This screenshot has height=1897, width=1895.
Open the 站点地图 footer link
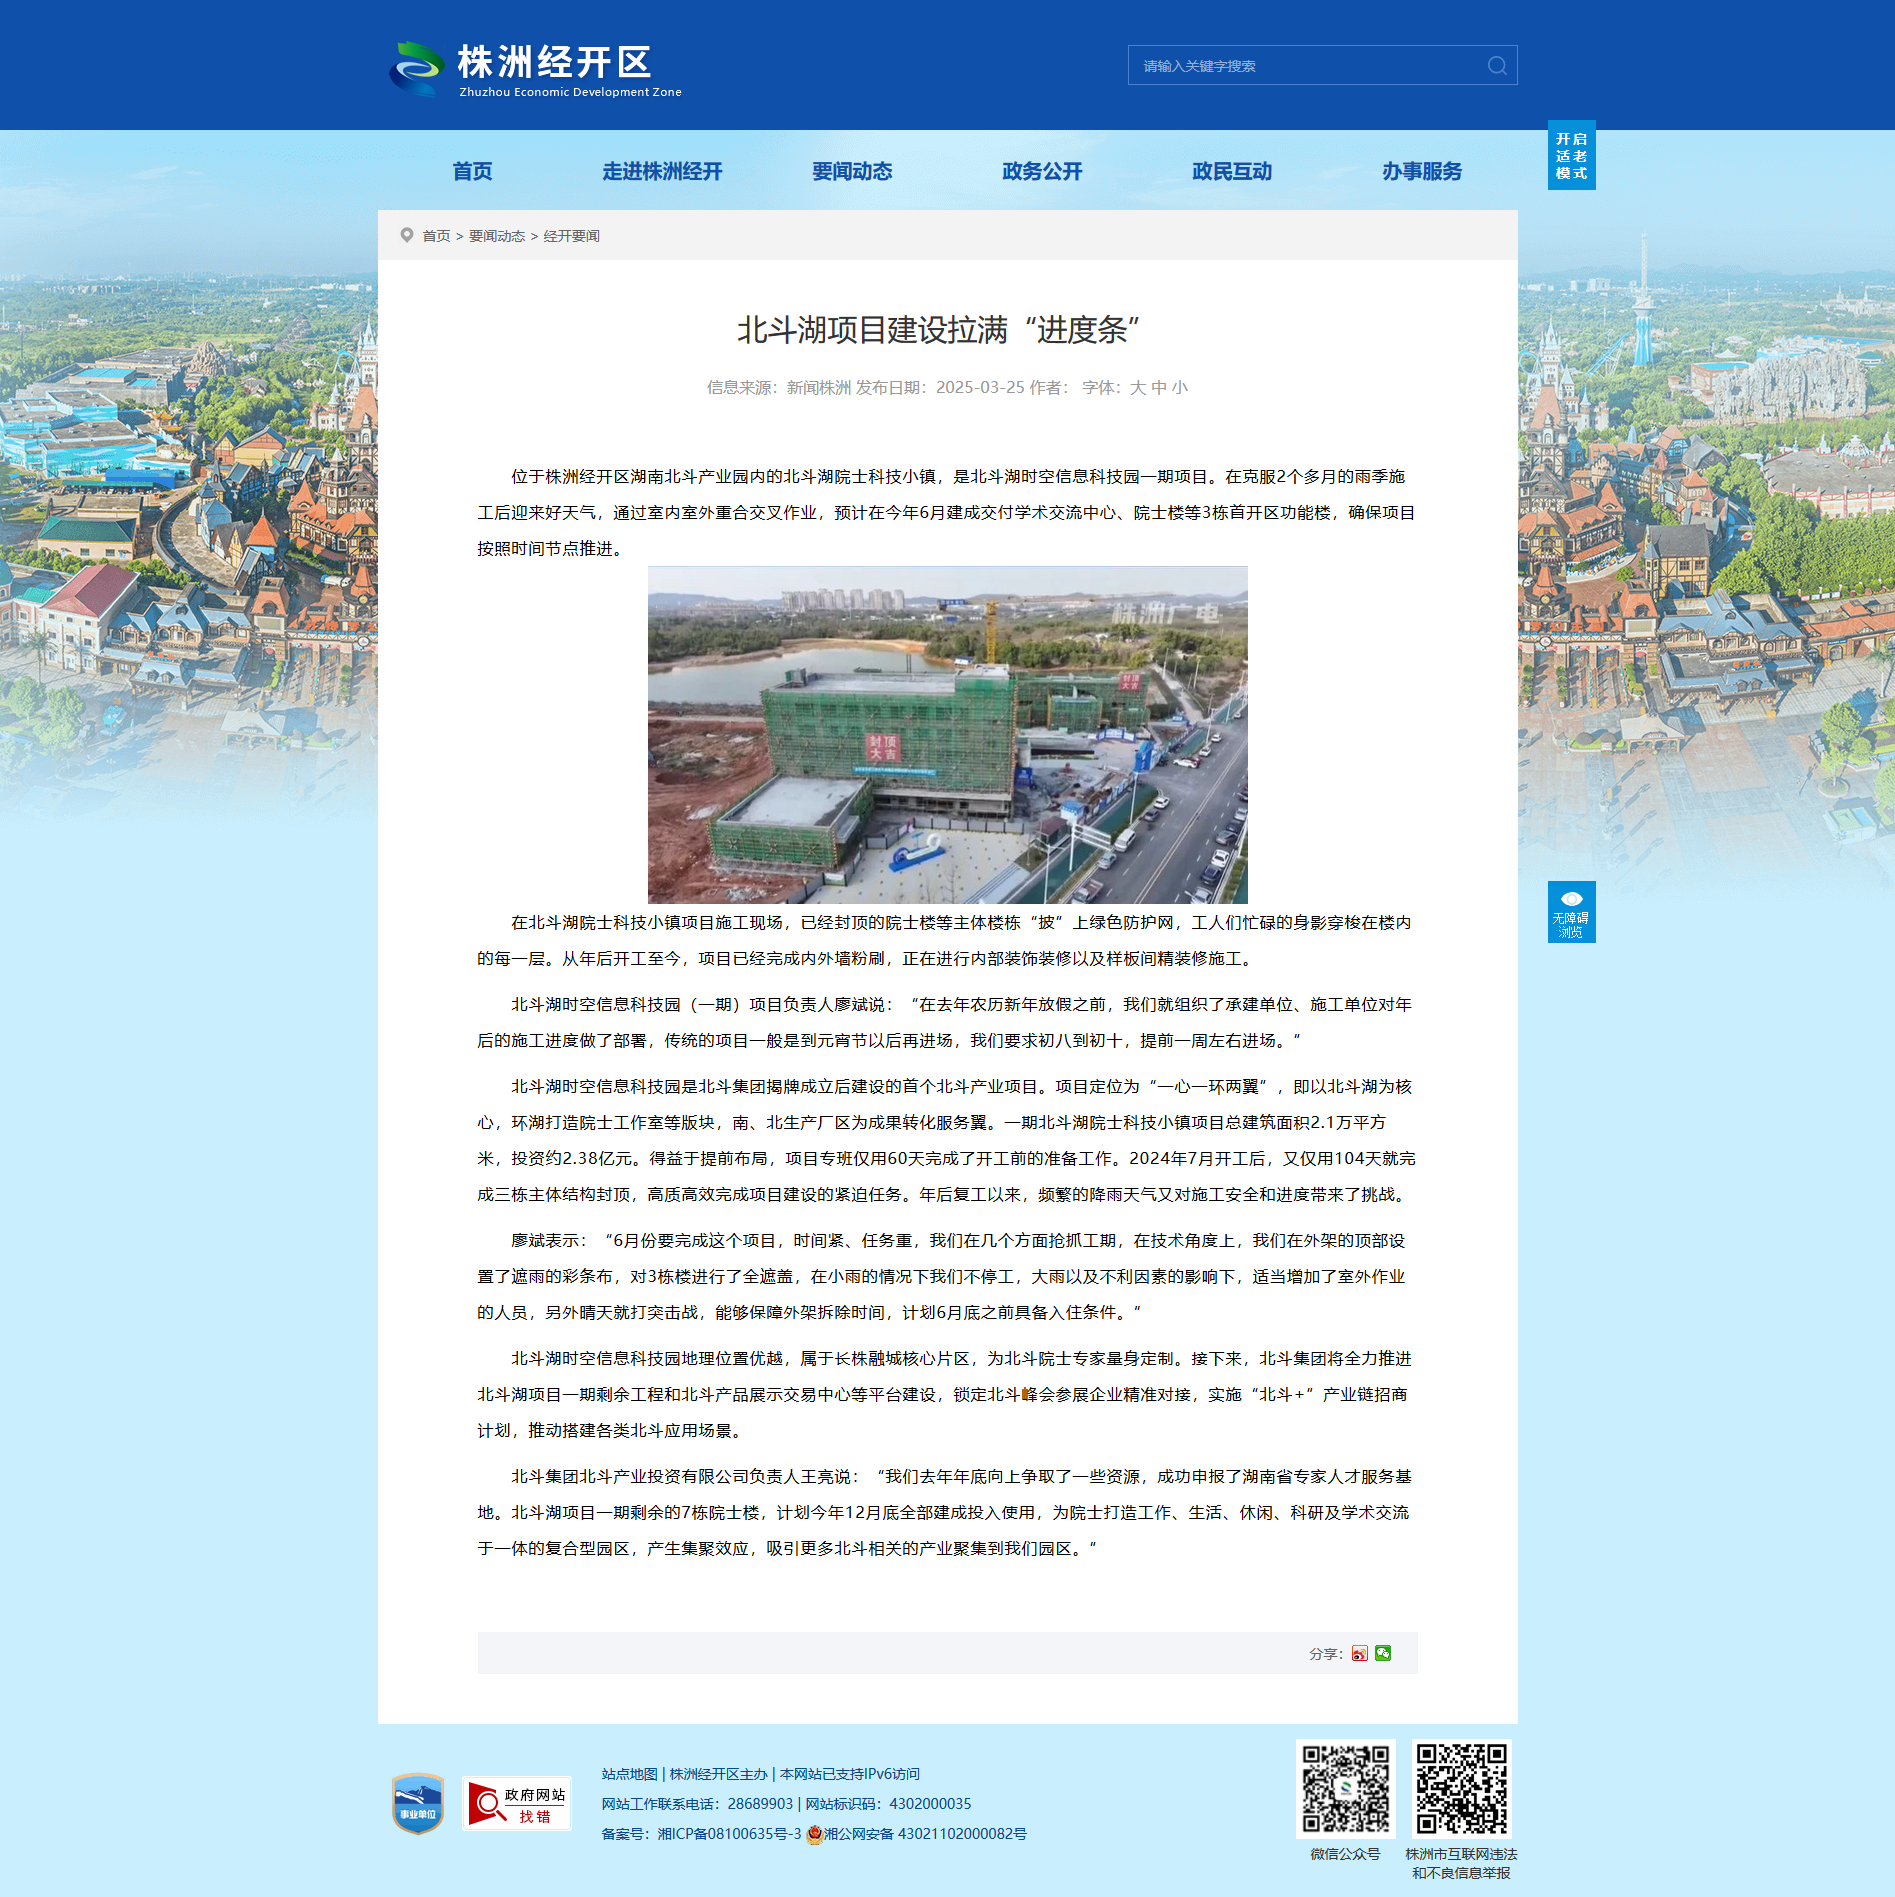[629, 1773]
